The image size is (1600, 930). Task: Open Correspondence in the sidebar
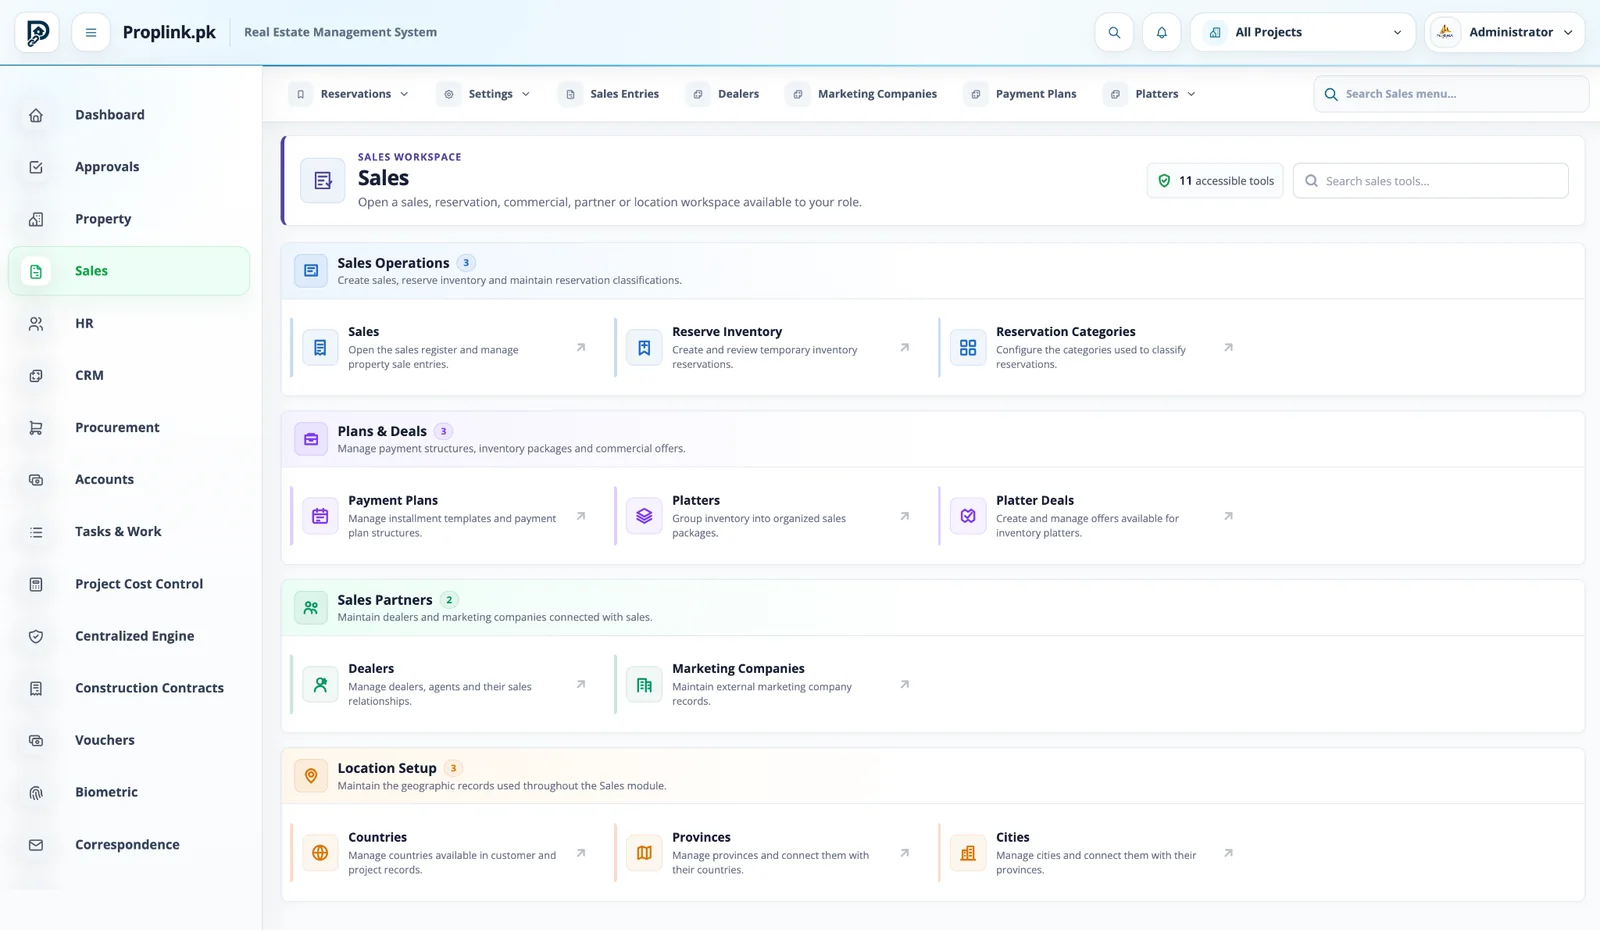[x=129, y=845]
